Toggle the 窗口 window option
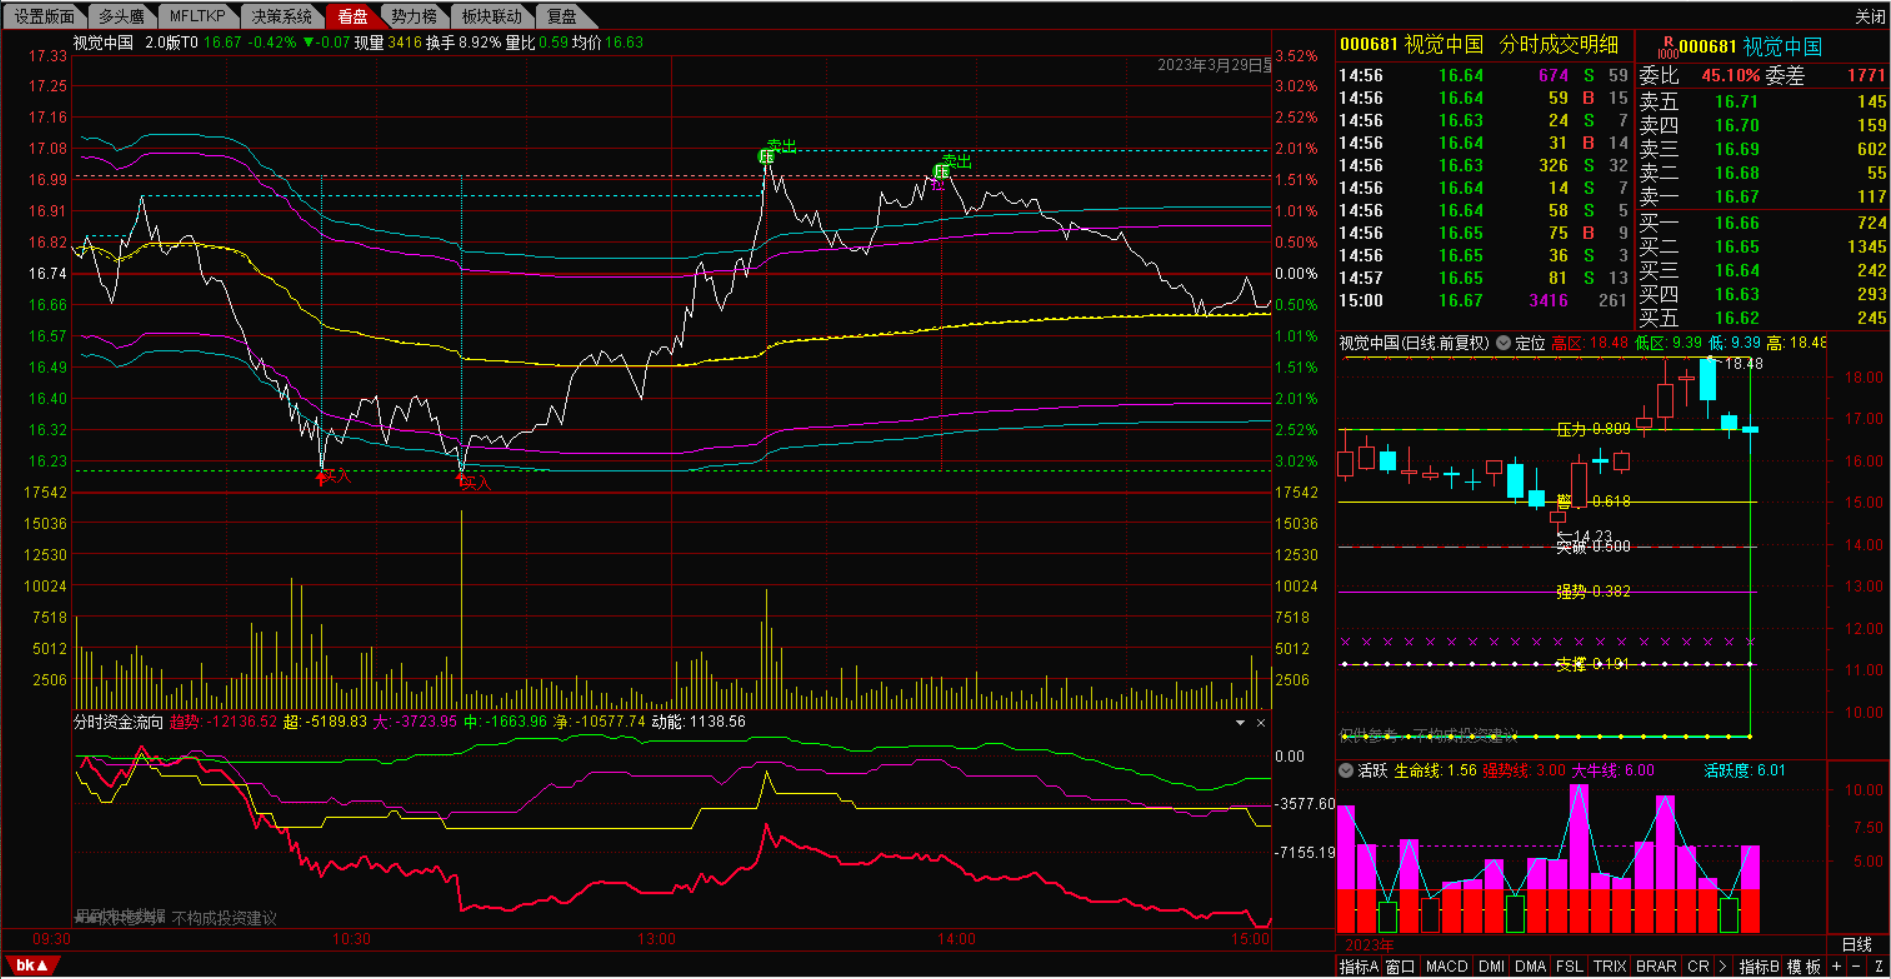Image resolution: width=1891 pixels, height=979 pixels. tap(1400, 967)
